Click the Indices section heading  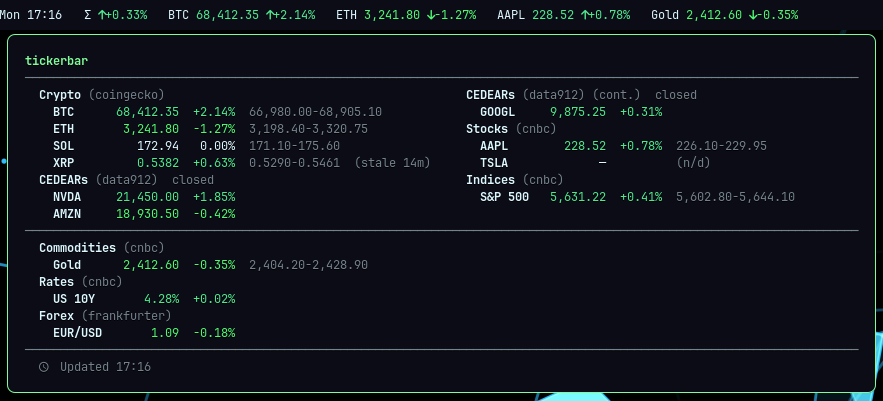click(x=490, y=180)
